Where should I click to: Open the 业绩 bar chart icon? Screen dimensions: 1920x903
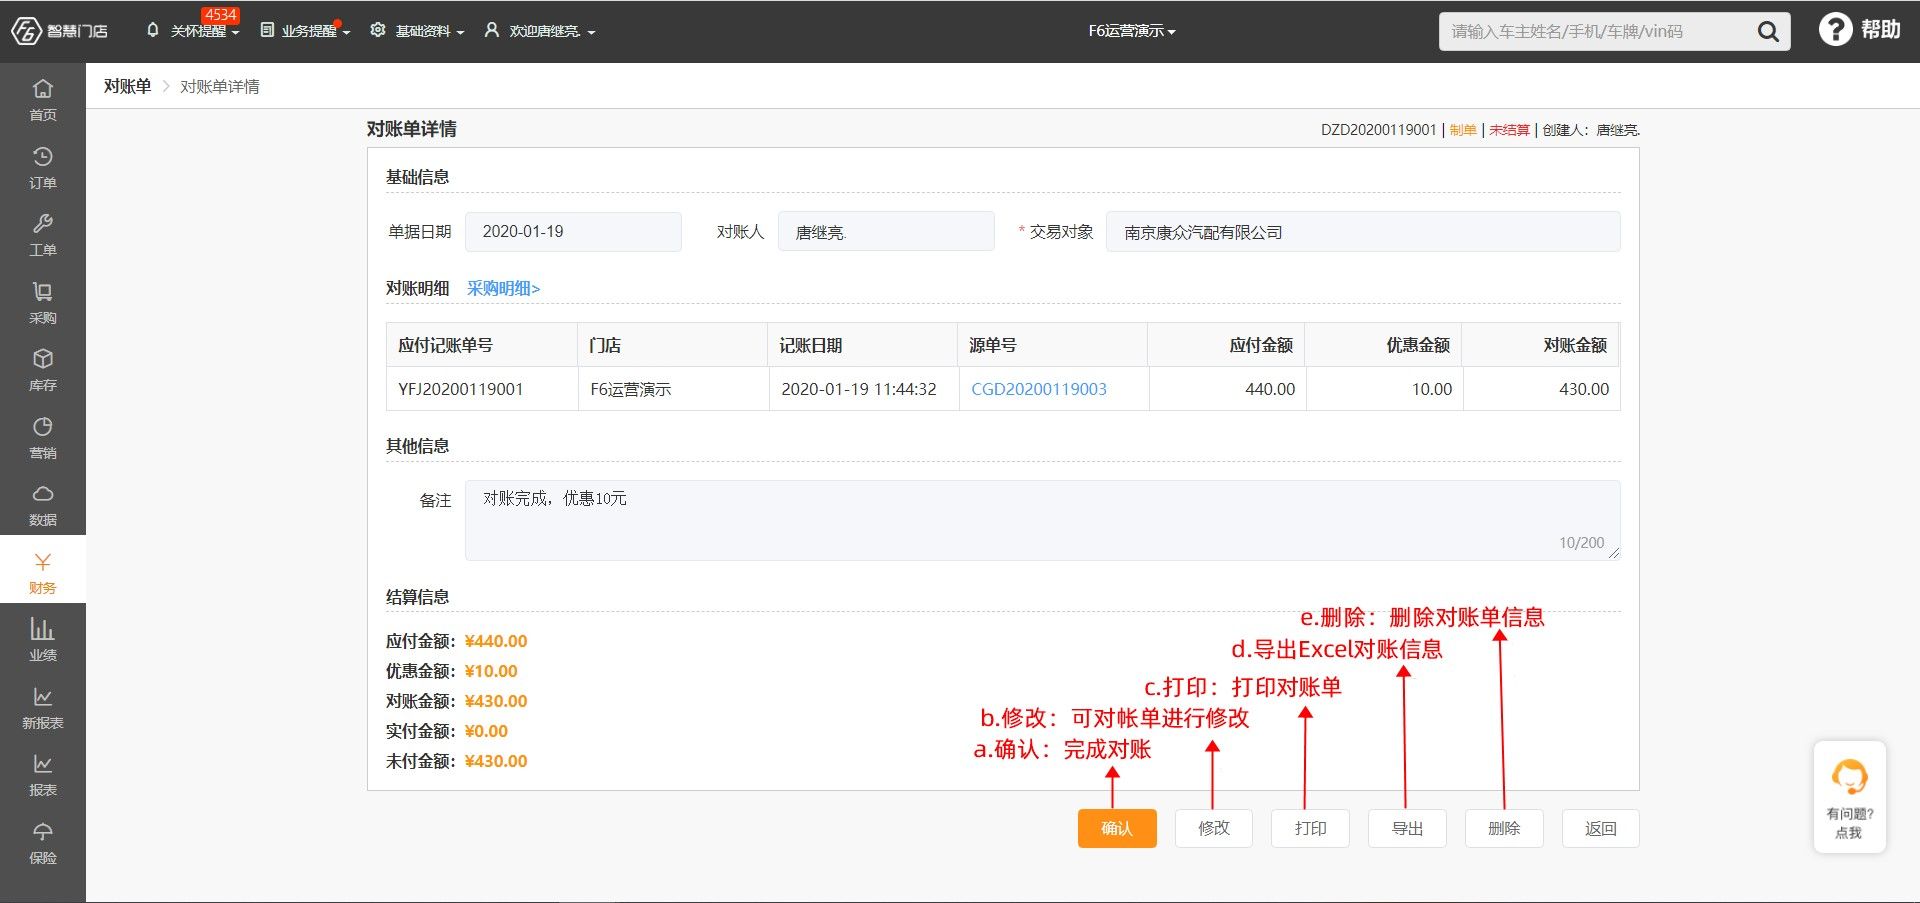tap(43, 628)
